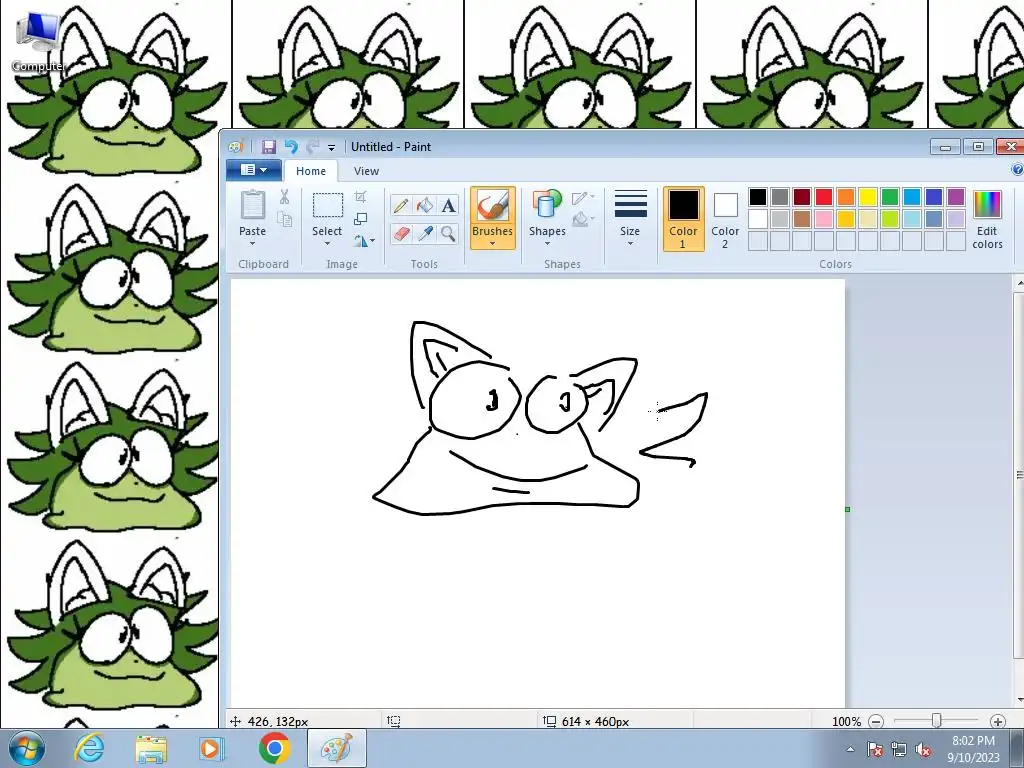Pick the pink color swatch
Image resolution: width=1024 pixels, height=768 pixels.
point(824,219)
